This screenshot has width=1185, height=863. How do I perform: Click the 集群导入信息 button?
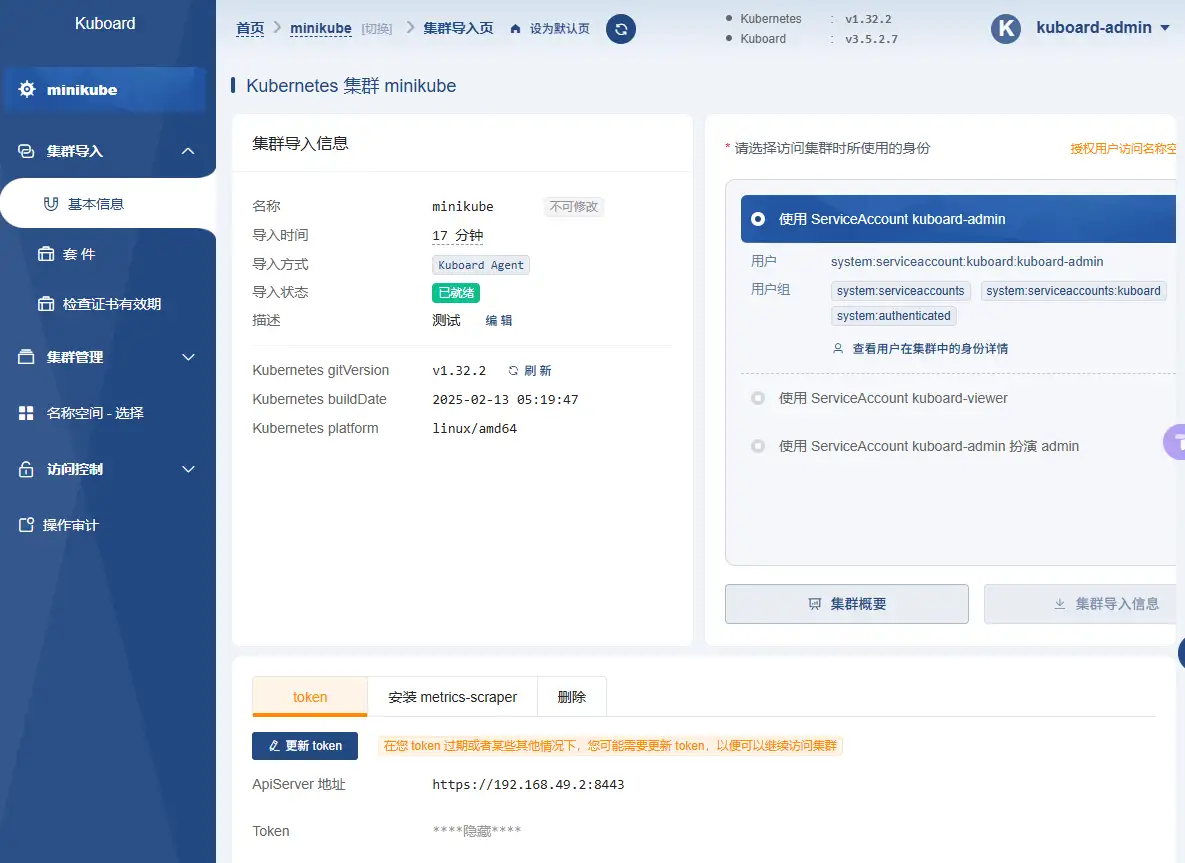tap(1080, 604)
